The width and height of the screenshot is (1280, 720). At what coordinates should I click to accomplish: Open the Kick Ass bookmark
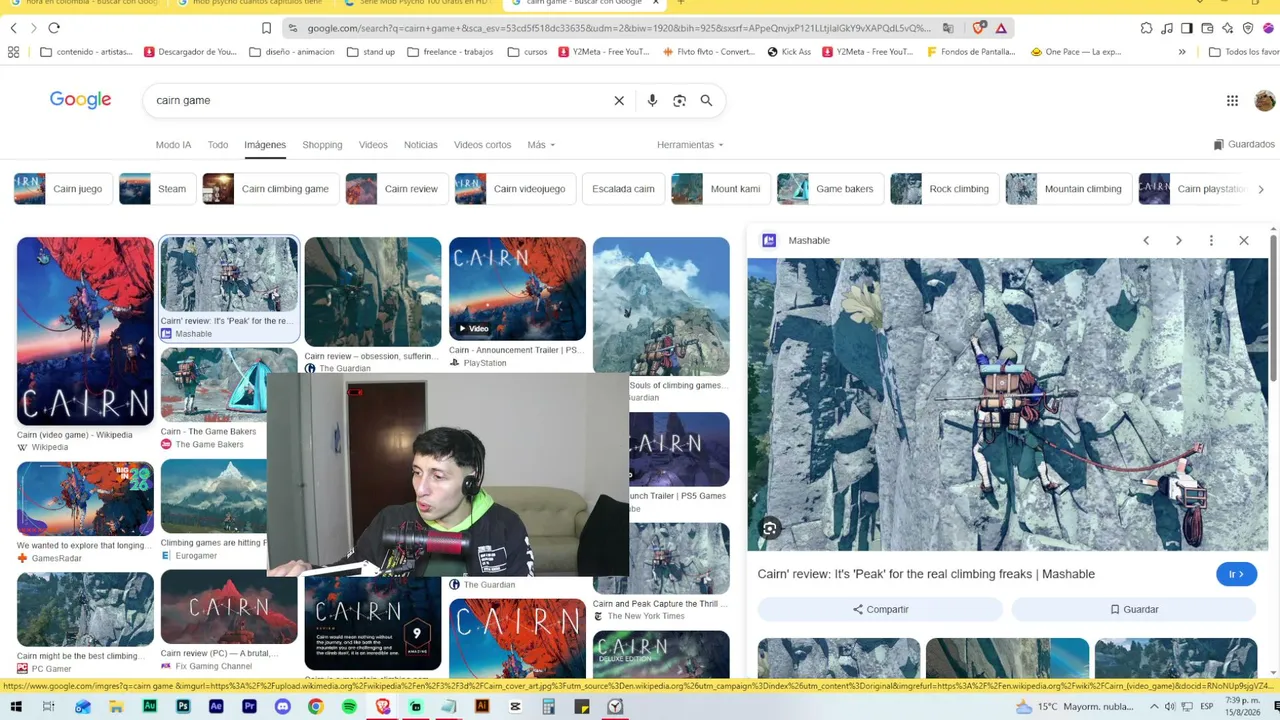tap(789, 52)
